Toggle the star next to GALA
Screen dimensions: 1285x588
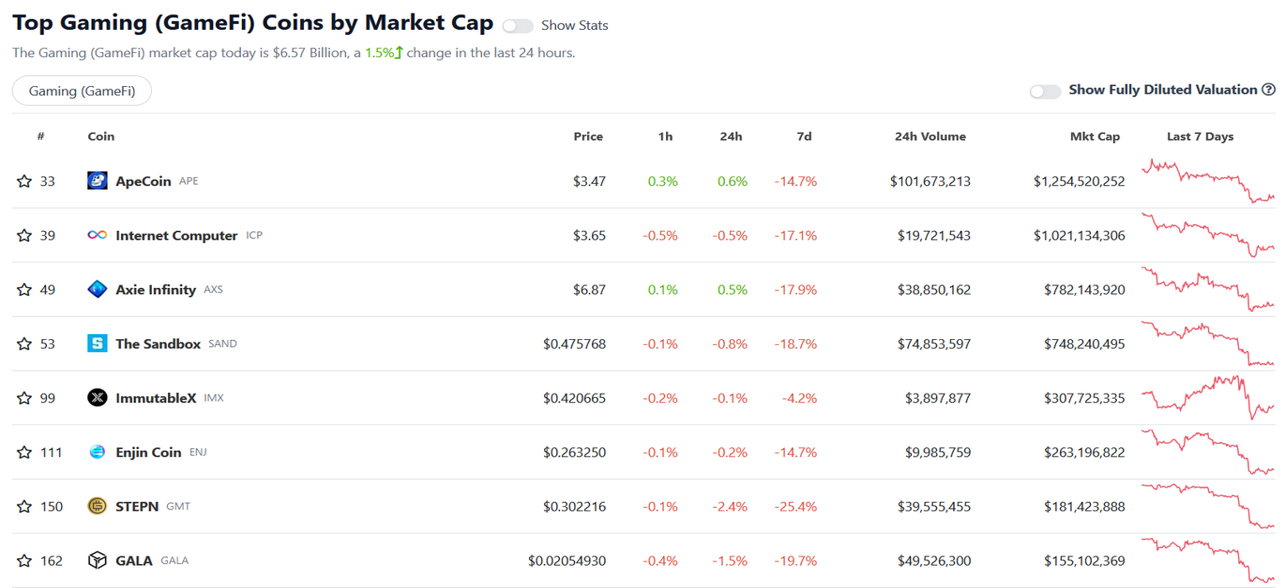tap(24, 560)
